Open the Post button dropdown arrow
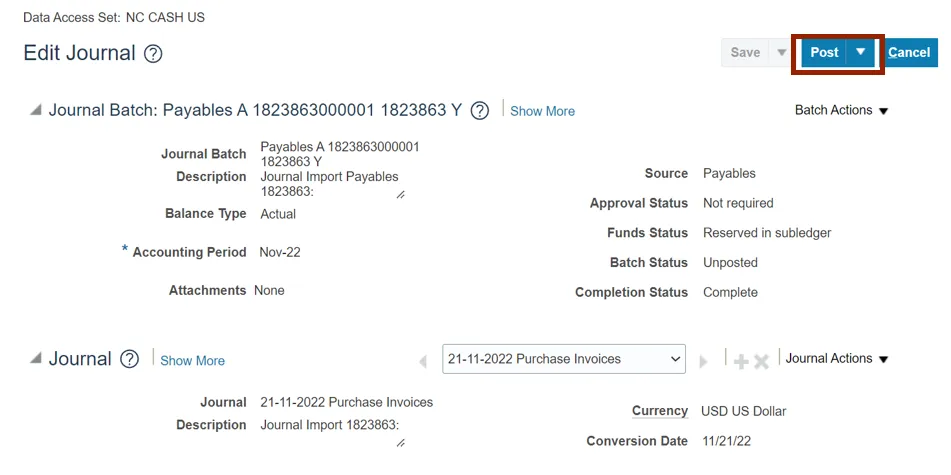 (861, 52)
